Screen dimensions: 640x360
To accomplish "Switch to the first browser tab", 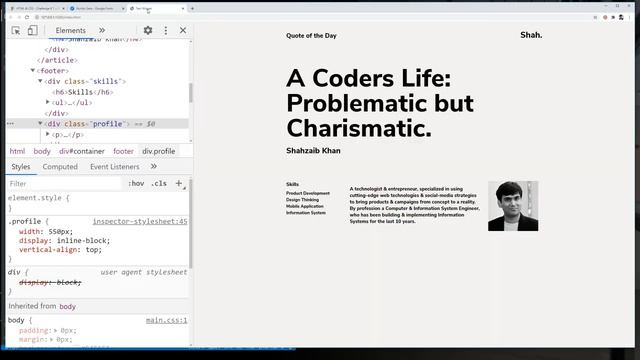I will [36, 8].
